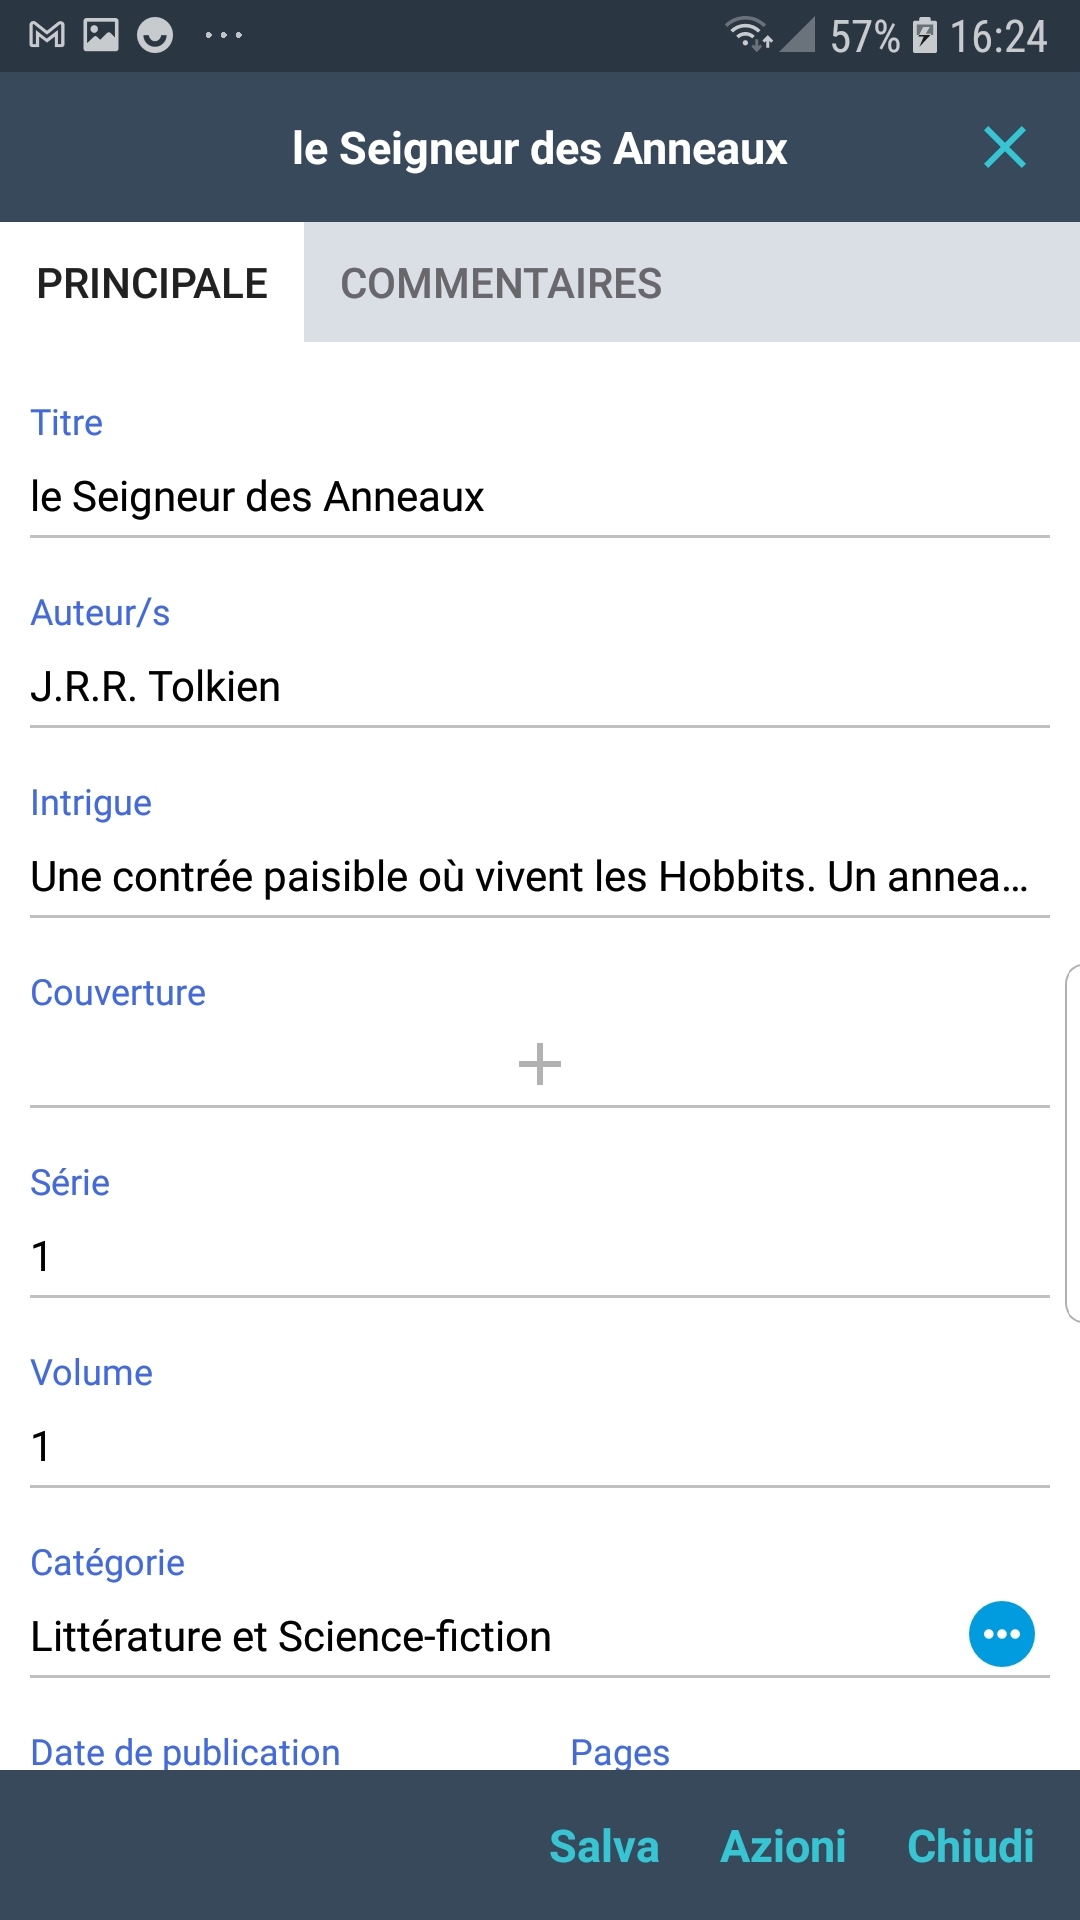Tap the three-dot overflow notification indicator
The width and height of the screenshot is (1080, 1920).
click(223, 36)
